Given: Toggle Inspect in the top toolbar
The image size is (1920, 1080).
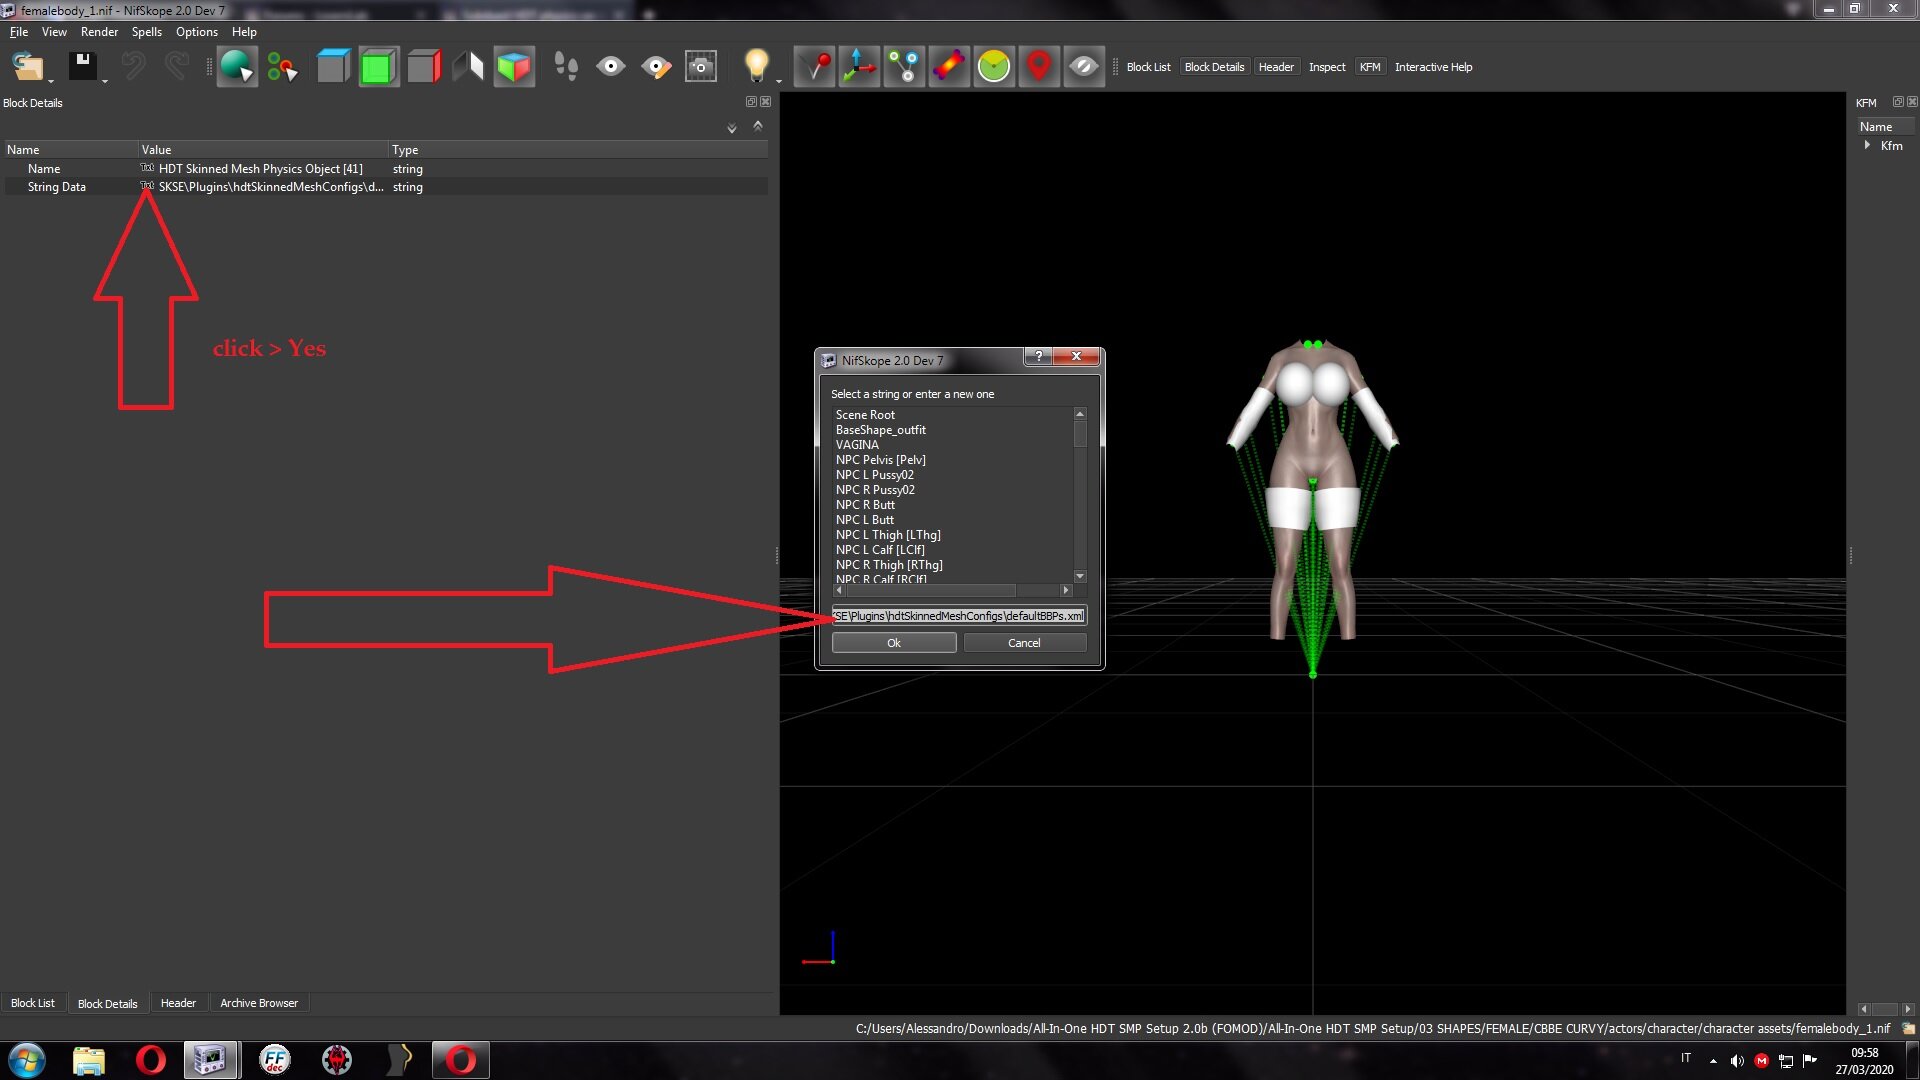Looking at the screenshot, I should pos(1327,67).
